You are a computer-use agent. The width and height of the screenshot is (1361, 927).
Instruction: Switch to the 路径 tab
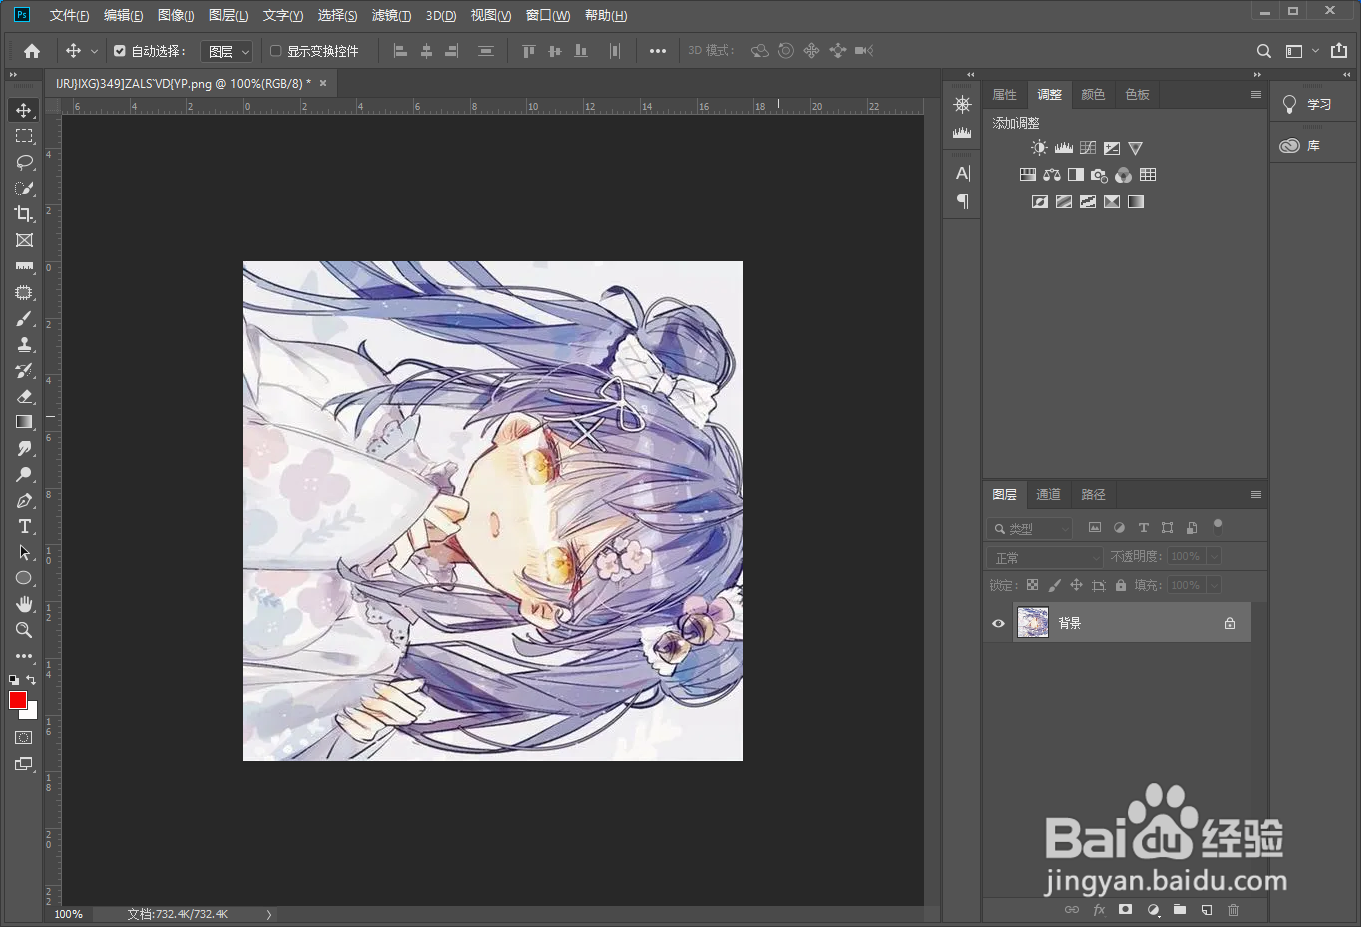point(1093,495)
